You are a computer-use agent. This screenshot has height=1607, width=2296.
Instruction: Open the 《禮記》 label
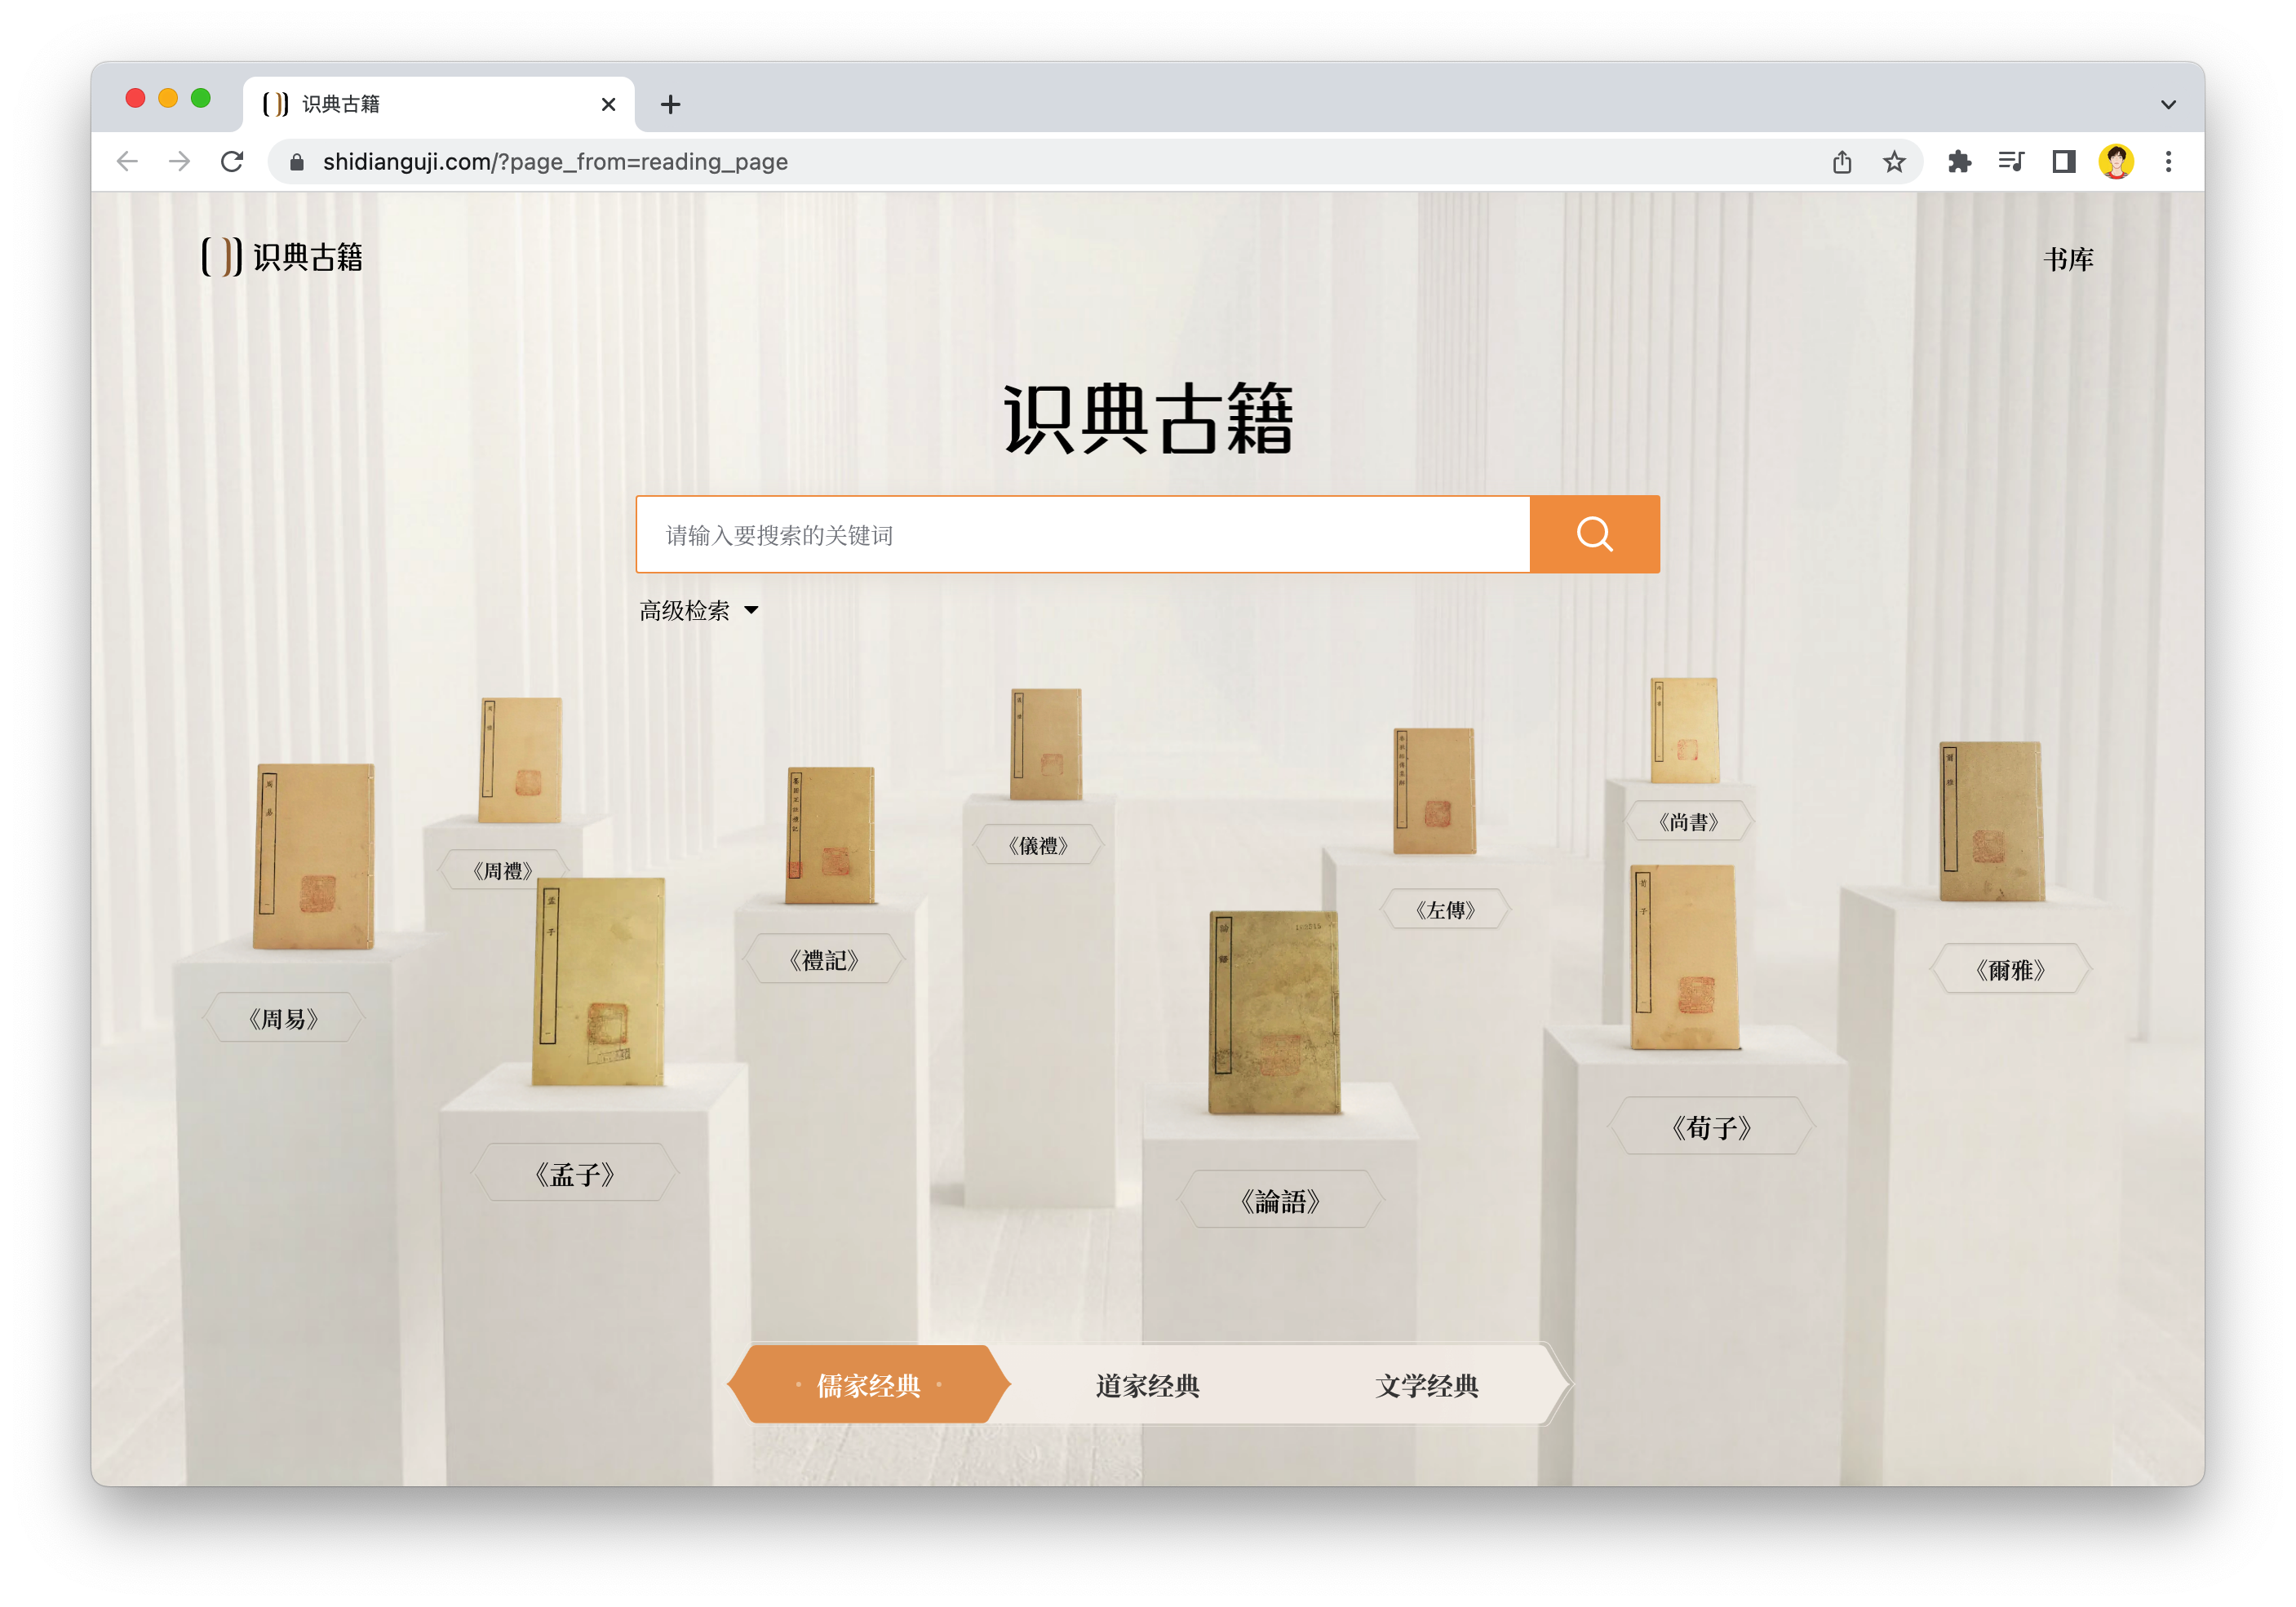click(x=823, y=960)
